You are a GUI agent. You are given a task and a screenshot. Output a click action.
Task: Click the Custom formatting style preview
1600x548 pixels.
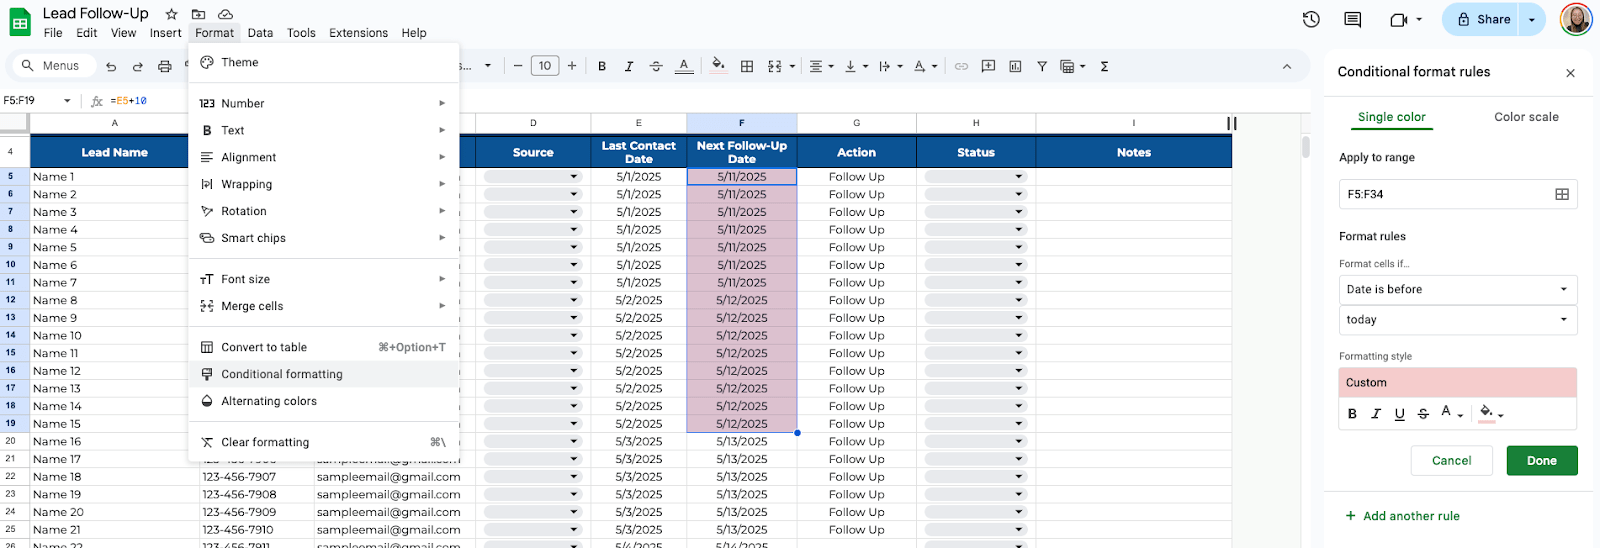coord(1458,383)
